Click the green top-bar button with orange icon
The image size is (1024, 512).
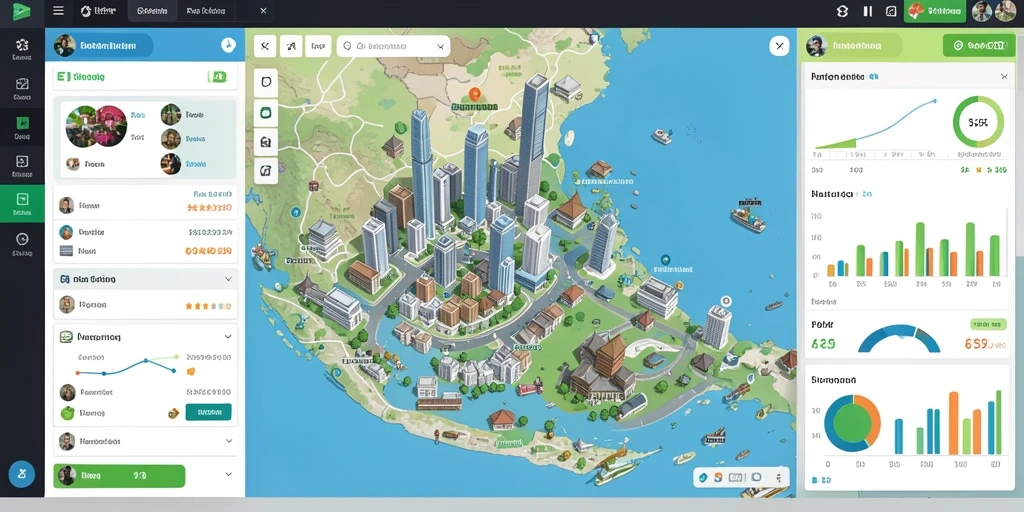pyautogui.click(x=935, y=11)
